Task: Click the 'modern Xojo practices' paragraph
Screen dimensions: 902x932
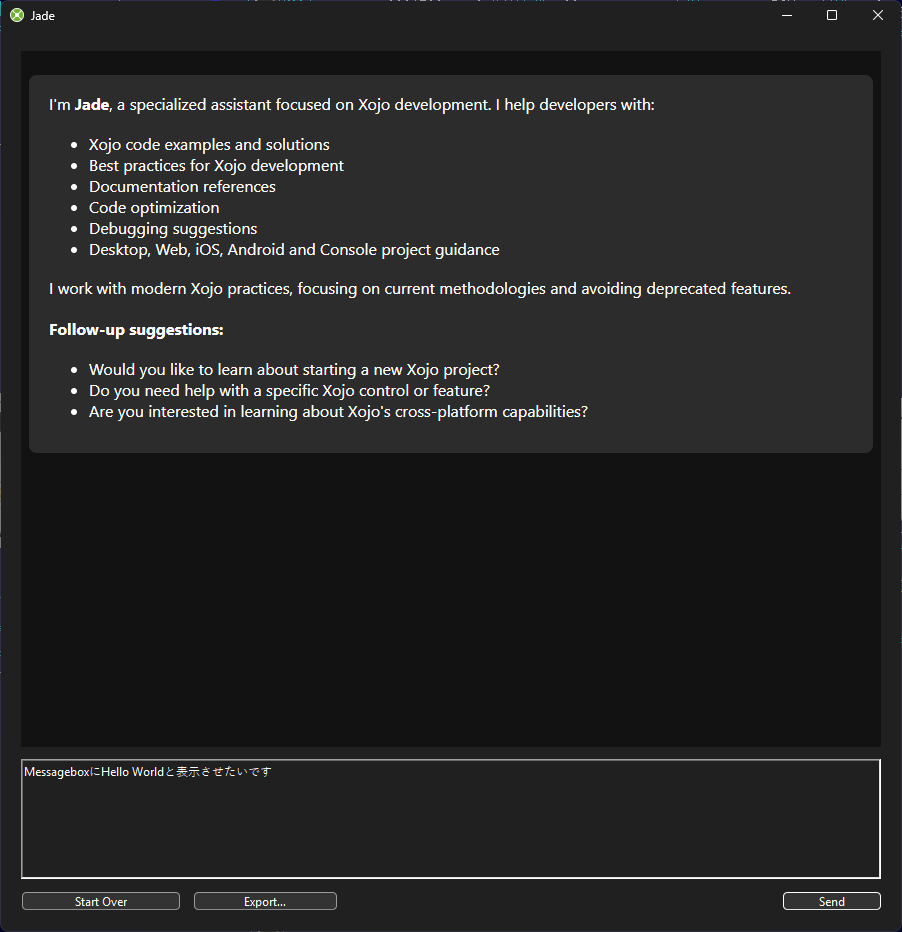Action: [x=420, y=289]
